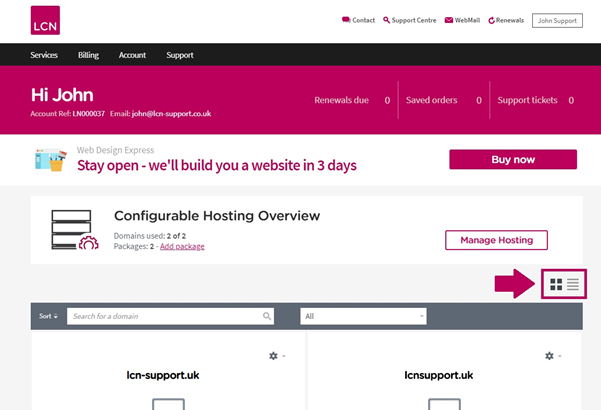Open the Support Centre link

[x=409, y=20]
